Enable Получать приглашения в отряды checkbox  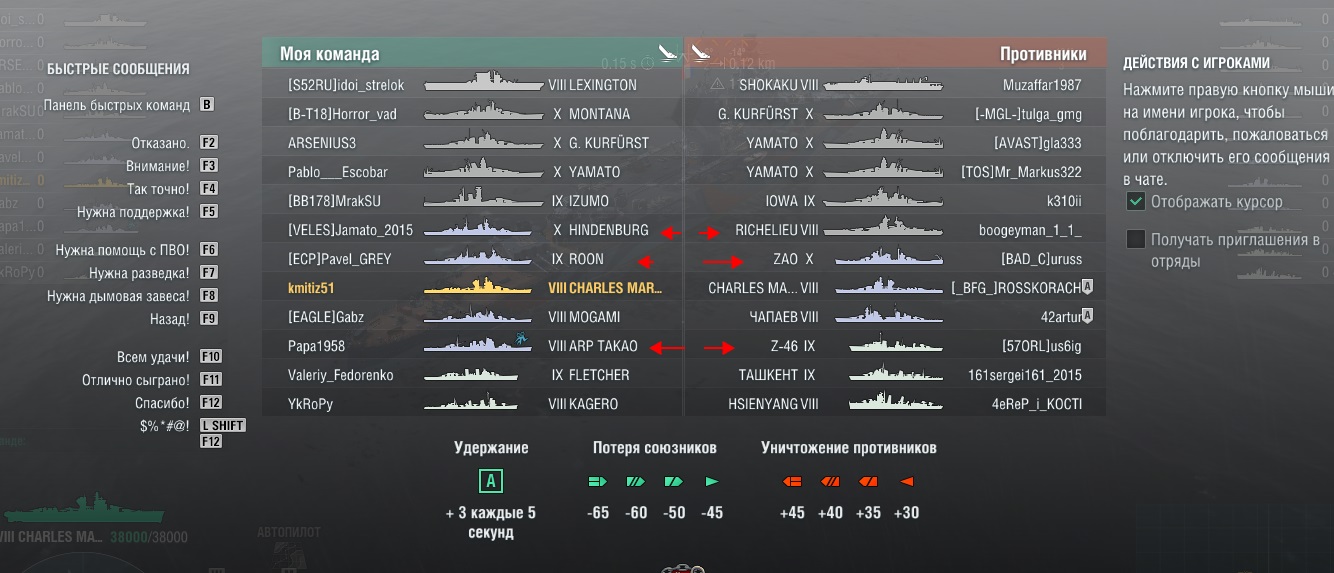click(1135, 239)
